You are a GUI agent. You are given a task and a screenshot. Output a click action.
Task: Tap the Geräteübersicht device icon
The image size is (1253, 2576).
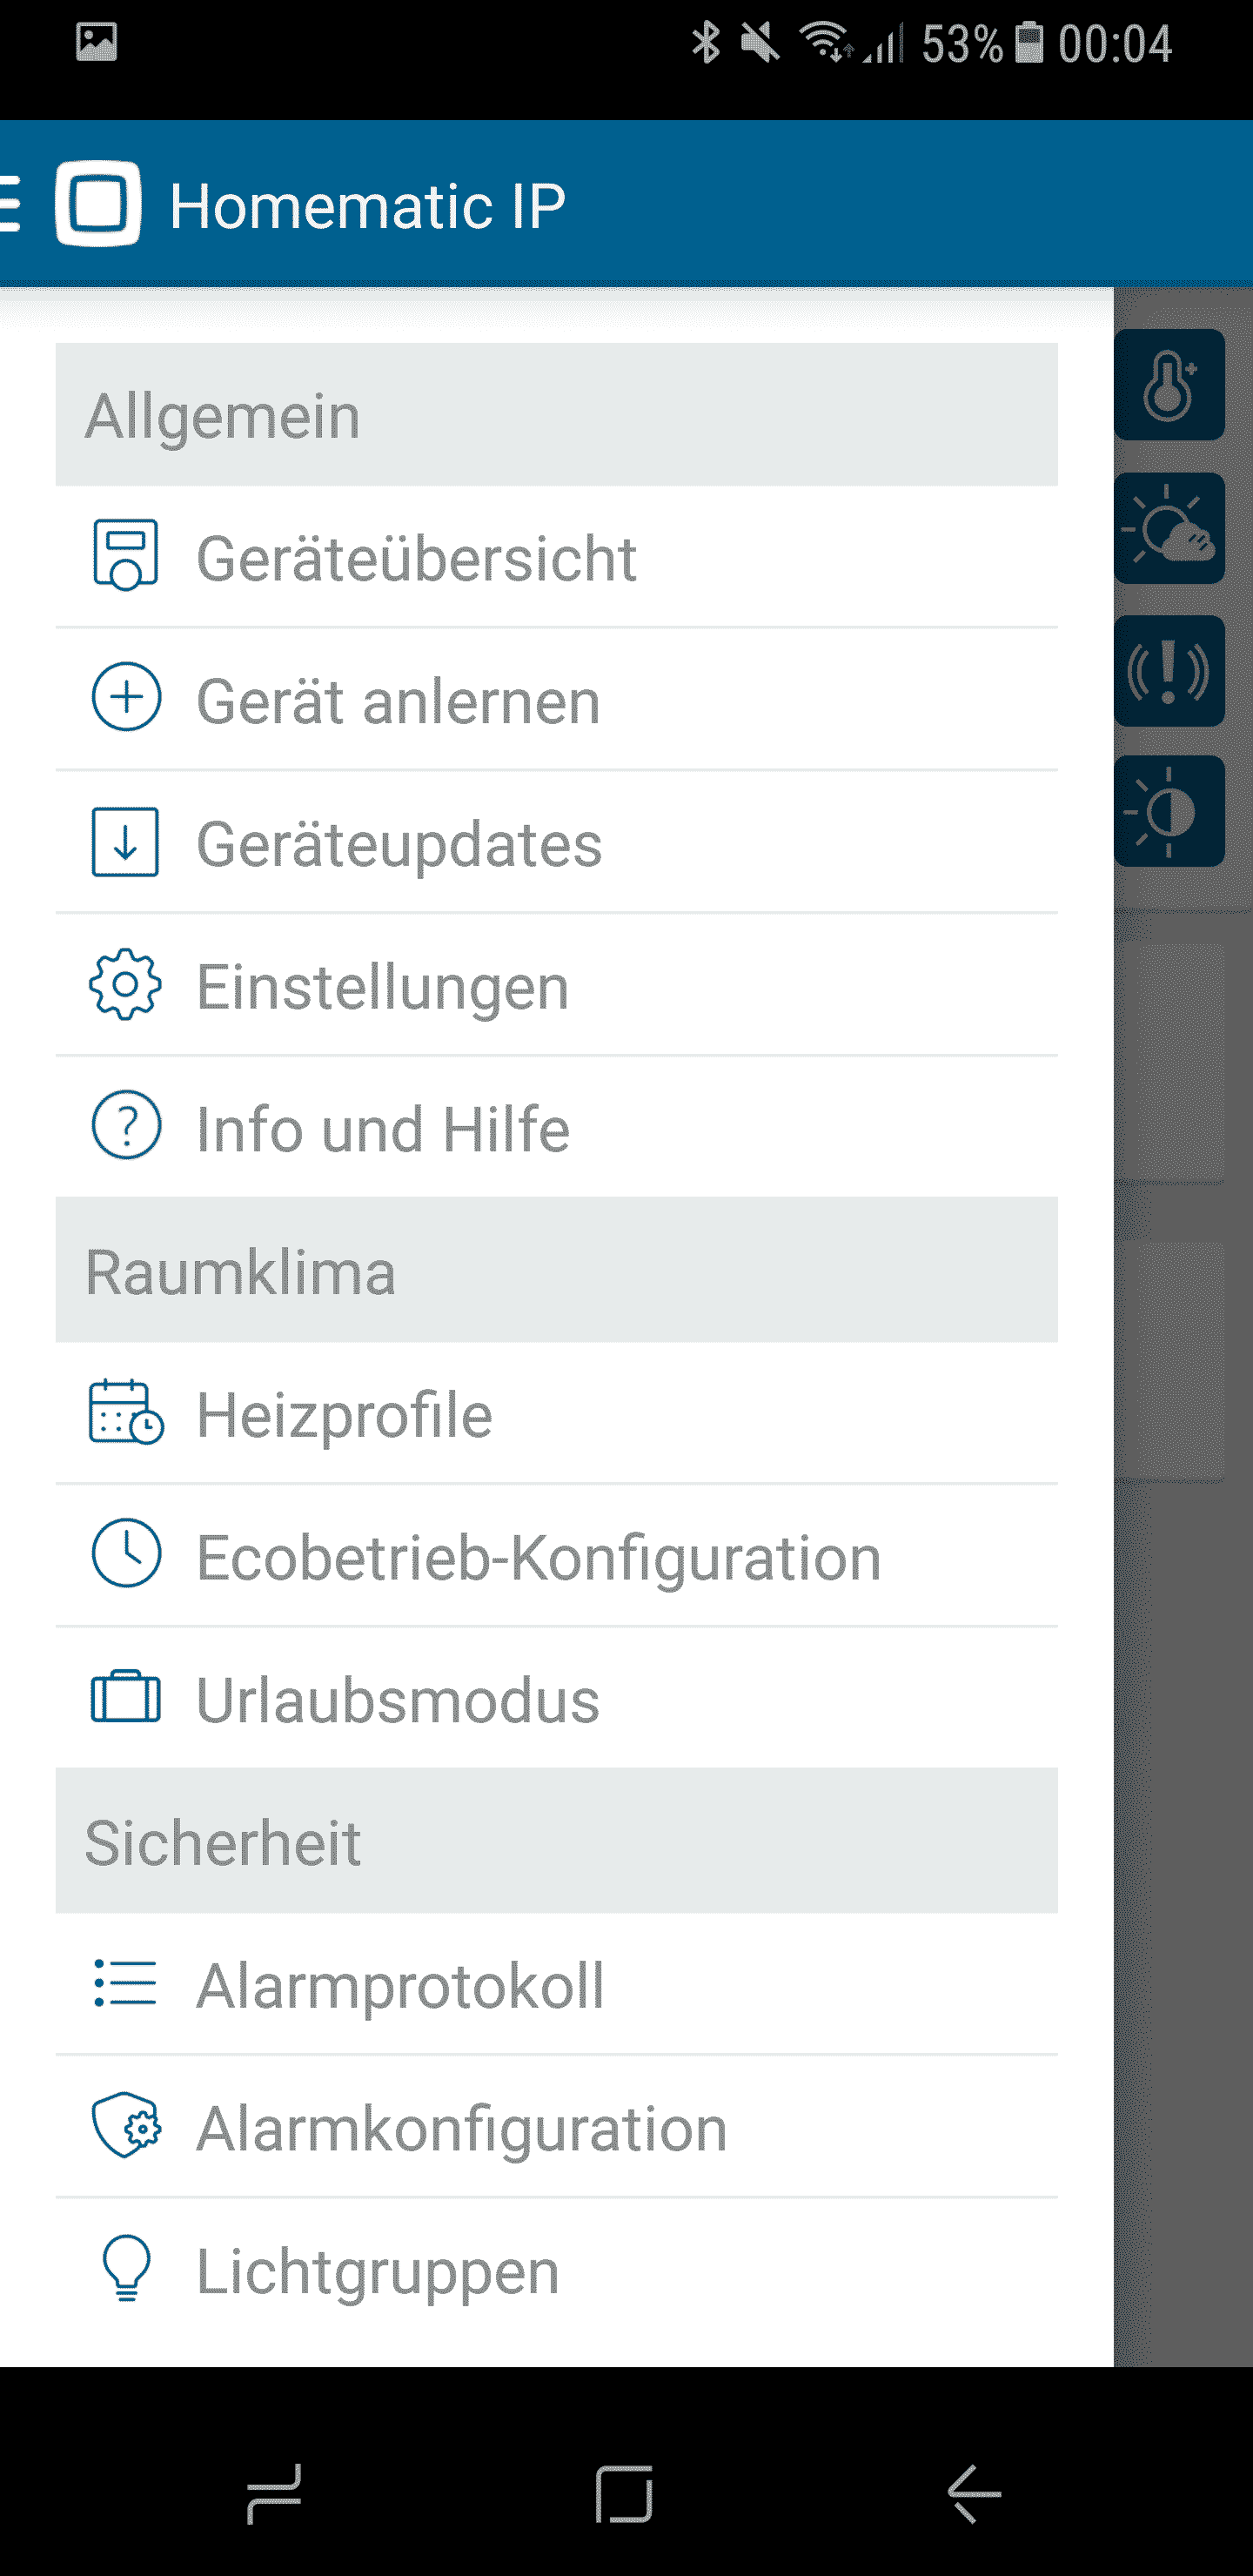click(125, 556)
